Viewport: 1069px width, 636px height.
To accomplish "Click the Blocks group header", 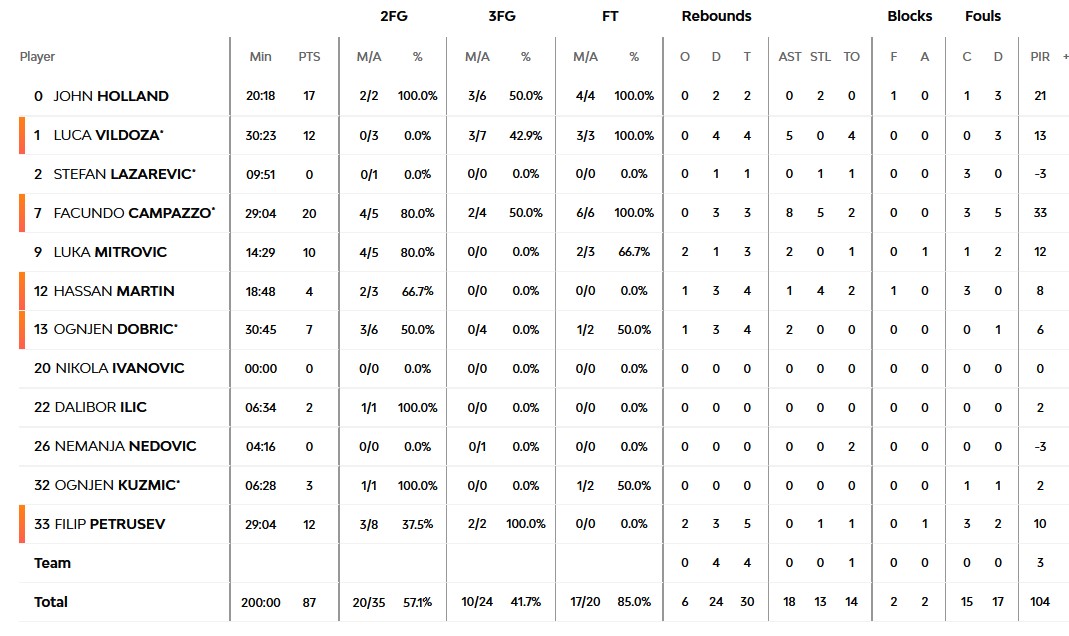I will point(909,16).
